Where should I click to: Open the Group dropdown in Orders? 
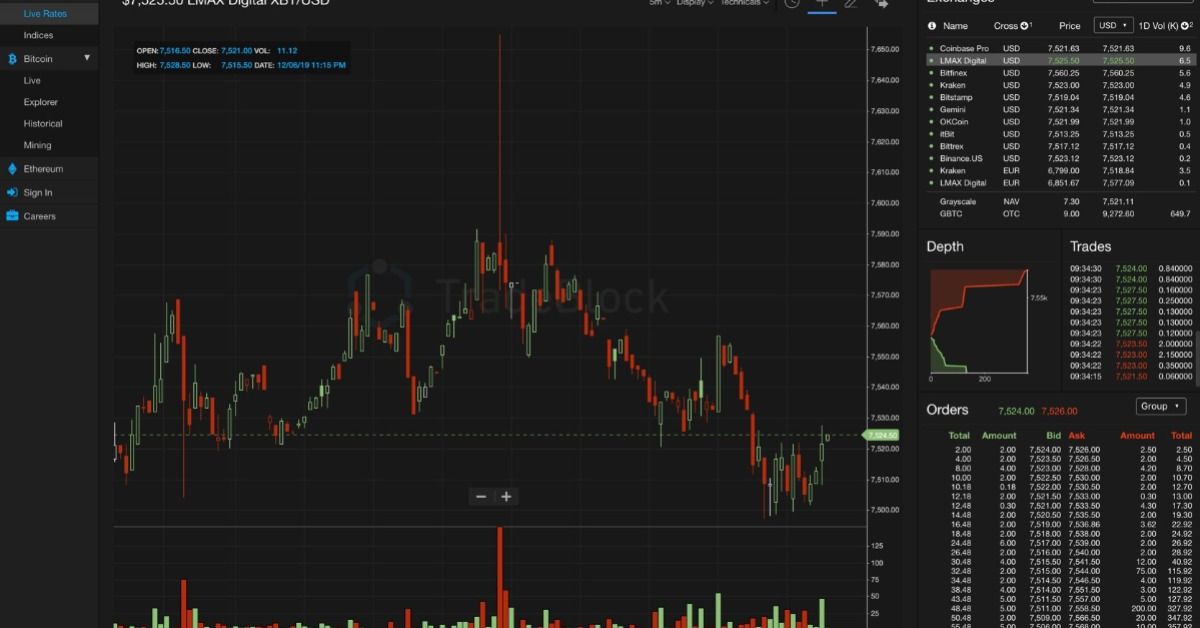(x=1161, y=406)
